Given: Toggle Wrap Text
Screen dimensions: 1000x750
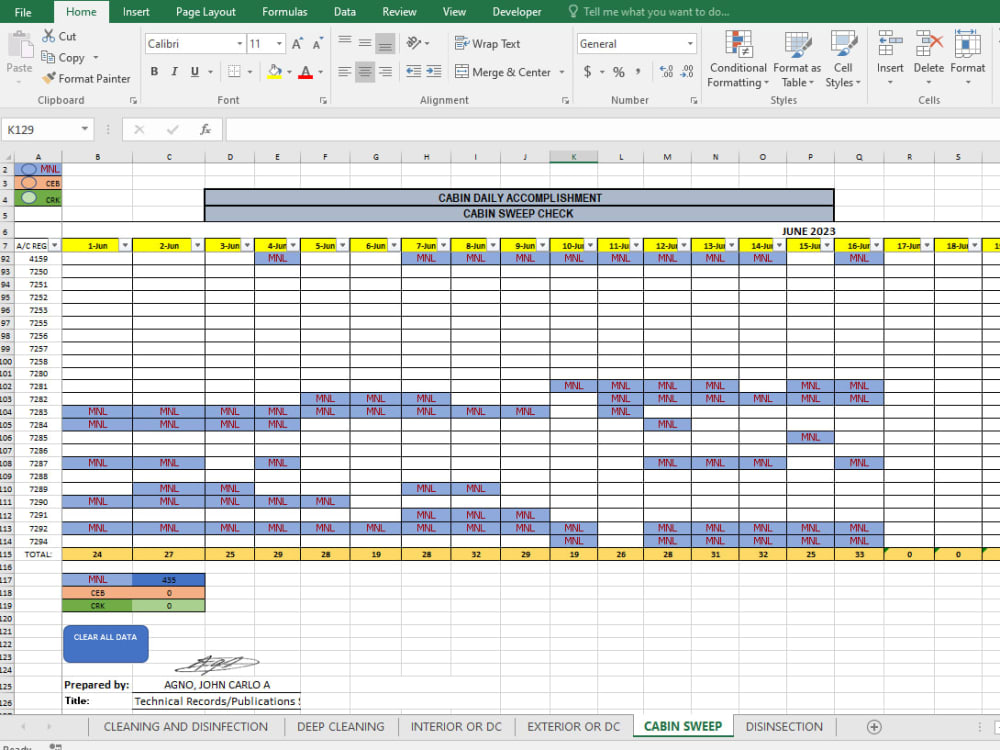Looking at the screenshot, I should (x=487, y=43).
